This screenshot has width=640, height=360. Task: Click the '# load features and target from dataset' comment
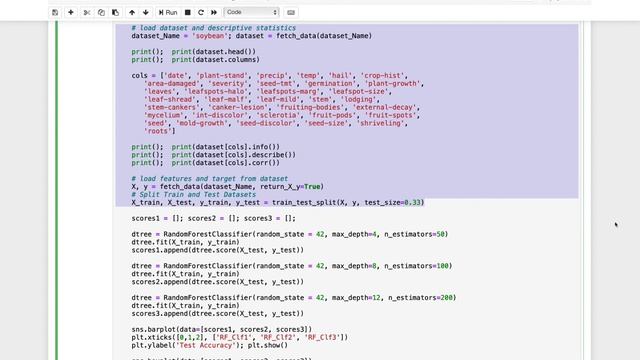tap(209, 178)
